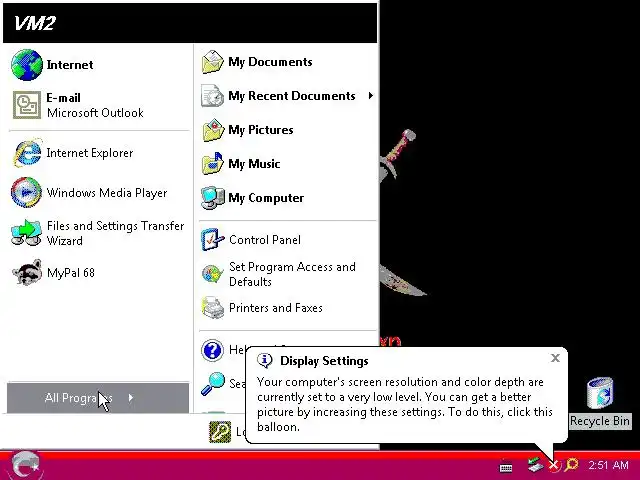This screenshot has height=480, width=640.
Task: Click the 'Internet Explorer' text label
Action: pyautogui.click(x=90, y=153)
